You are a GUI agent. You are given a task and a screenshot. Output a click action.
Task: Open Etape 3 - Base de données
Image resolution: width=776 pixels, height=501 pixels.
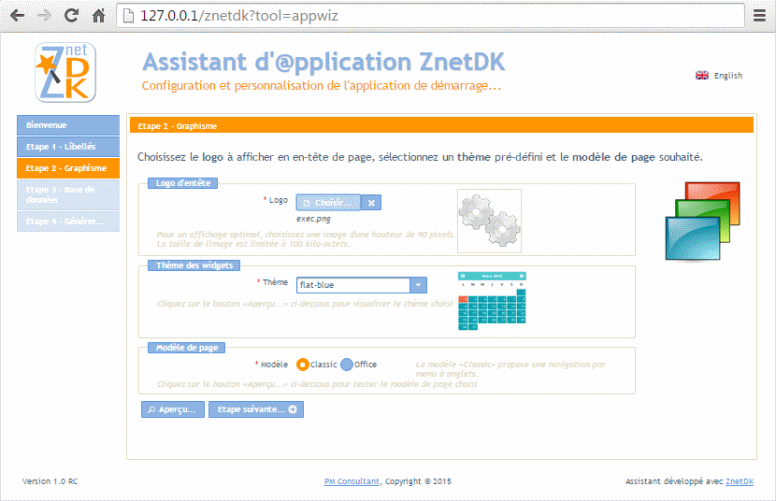click(x=68, y=195)
